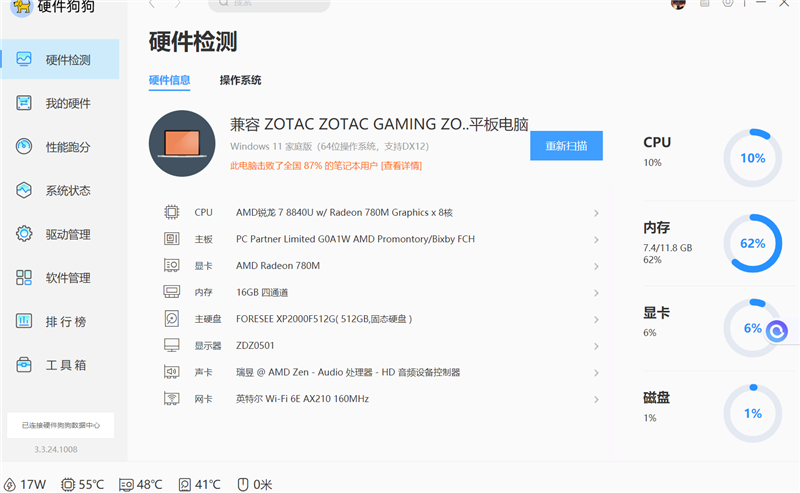Switch to the 操作系统 tab
This screenshot has width=800, height=493.
point(240,80)
